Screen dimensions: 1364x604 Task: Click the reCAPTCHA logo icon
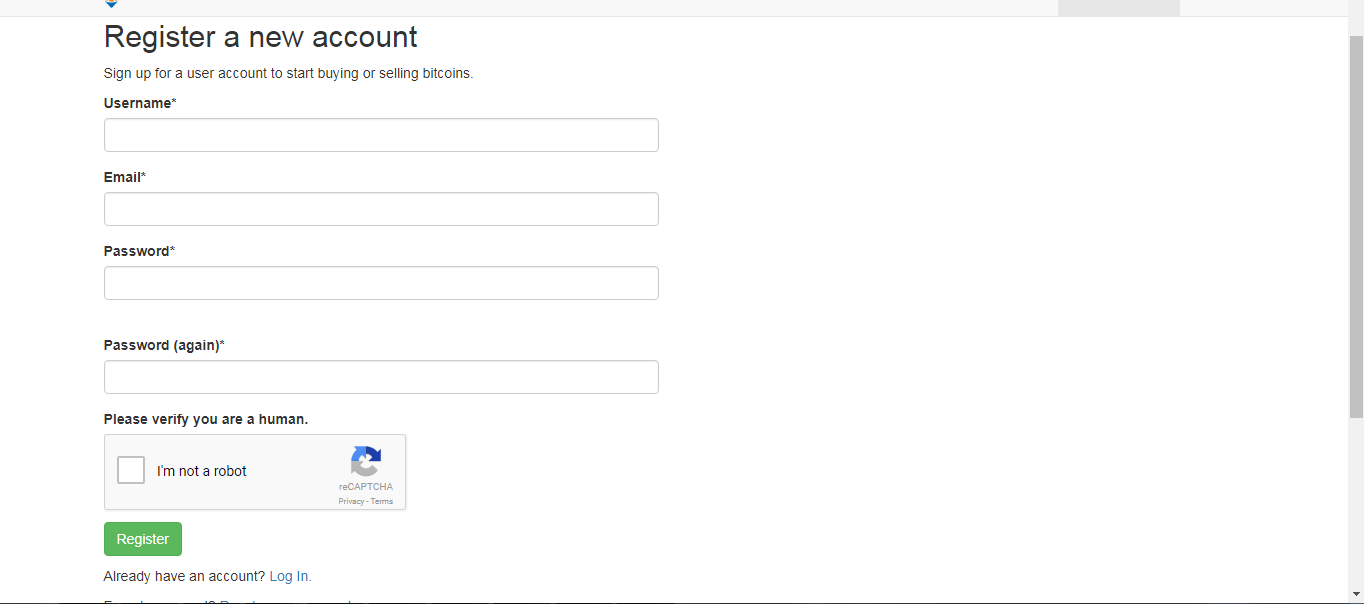tap(366, 461)
